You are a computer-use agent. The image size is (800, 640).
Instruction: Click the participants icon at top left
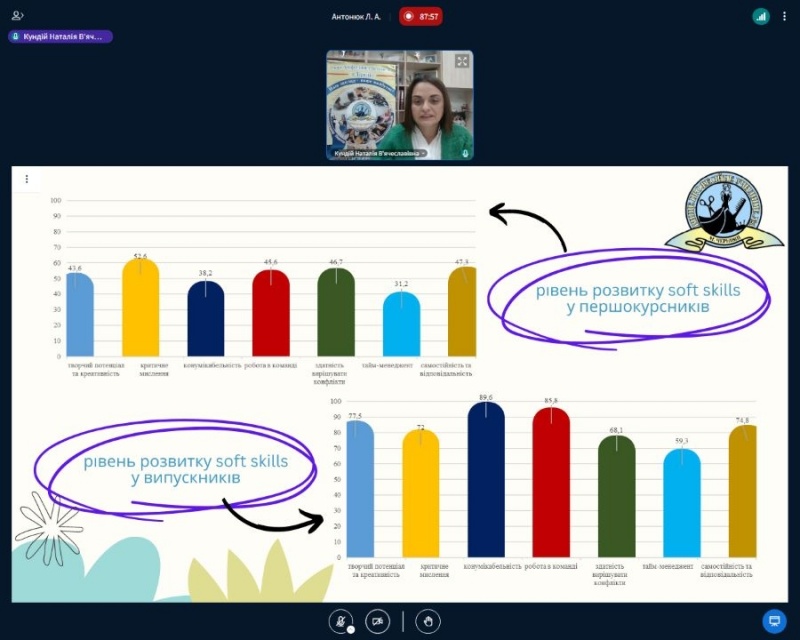point(17,16)
